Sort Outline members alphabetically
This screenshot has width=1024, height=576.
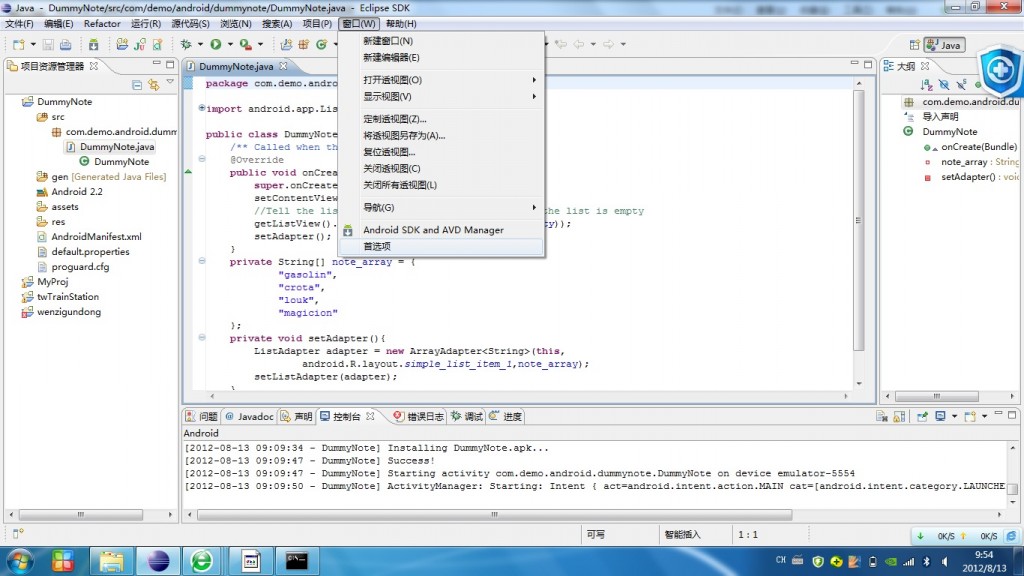click(x=925, y=85)
